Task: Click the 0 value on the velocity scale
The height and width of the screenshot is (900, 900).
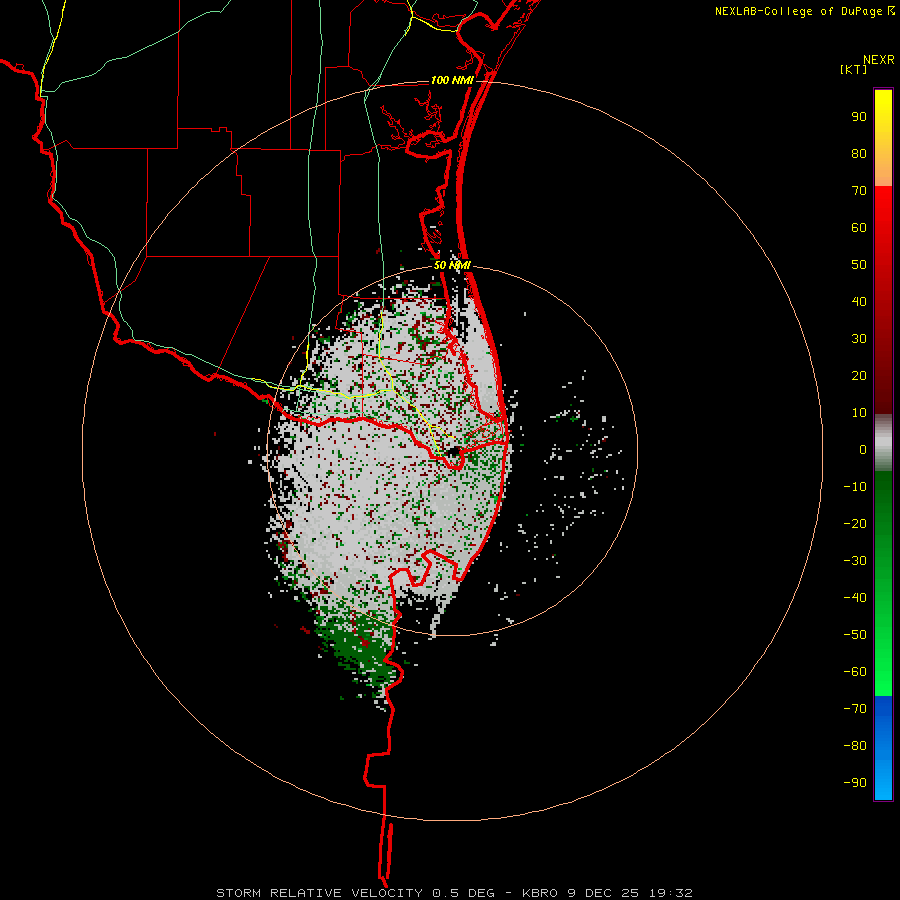Action: click(x=863, y=450)
